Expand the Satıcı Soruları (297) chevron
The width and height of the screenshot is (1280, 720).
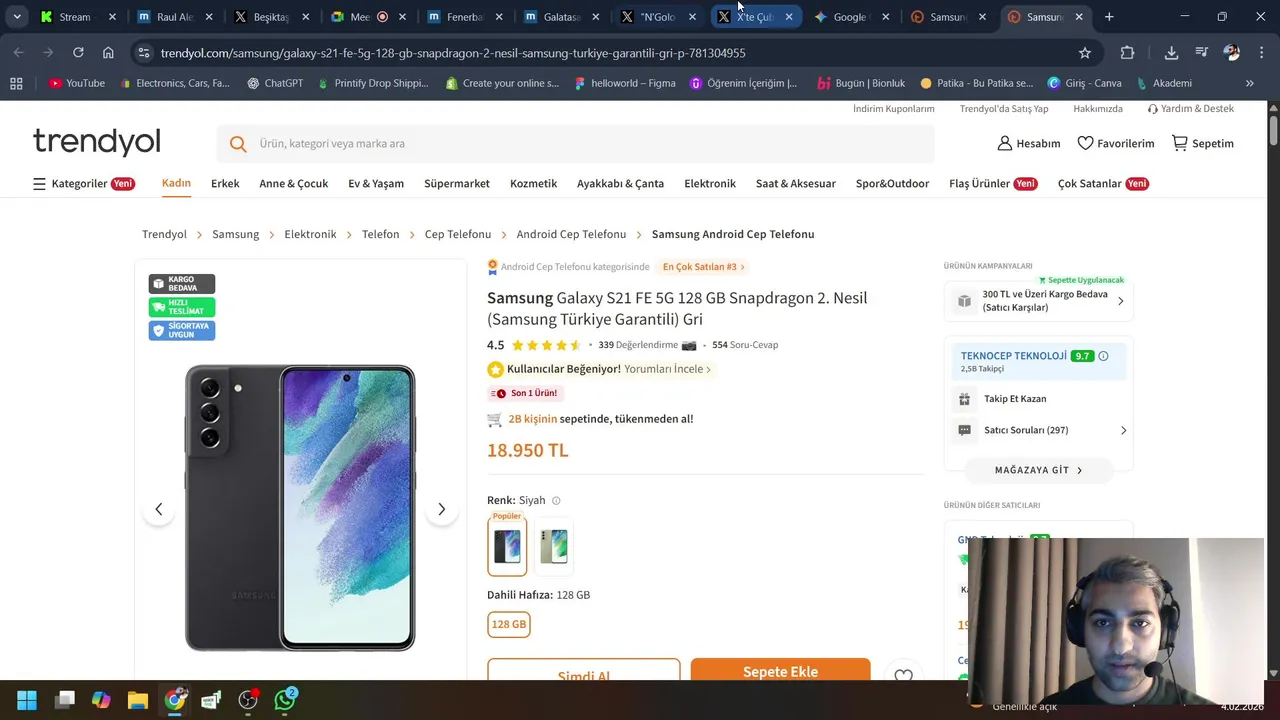click(x=1123, y=430)
